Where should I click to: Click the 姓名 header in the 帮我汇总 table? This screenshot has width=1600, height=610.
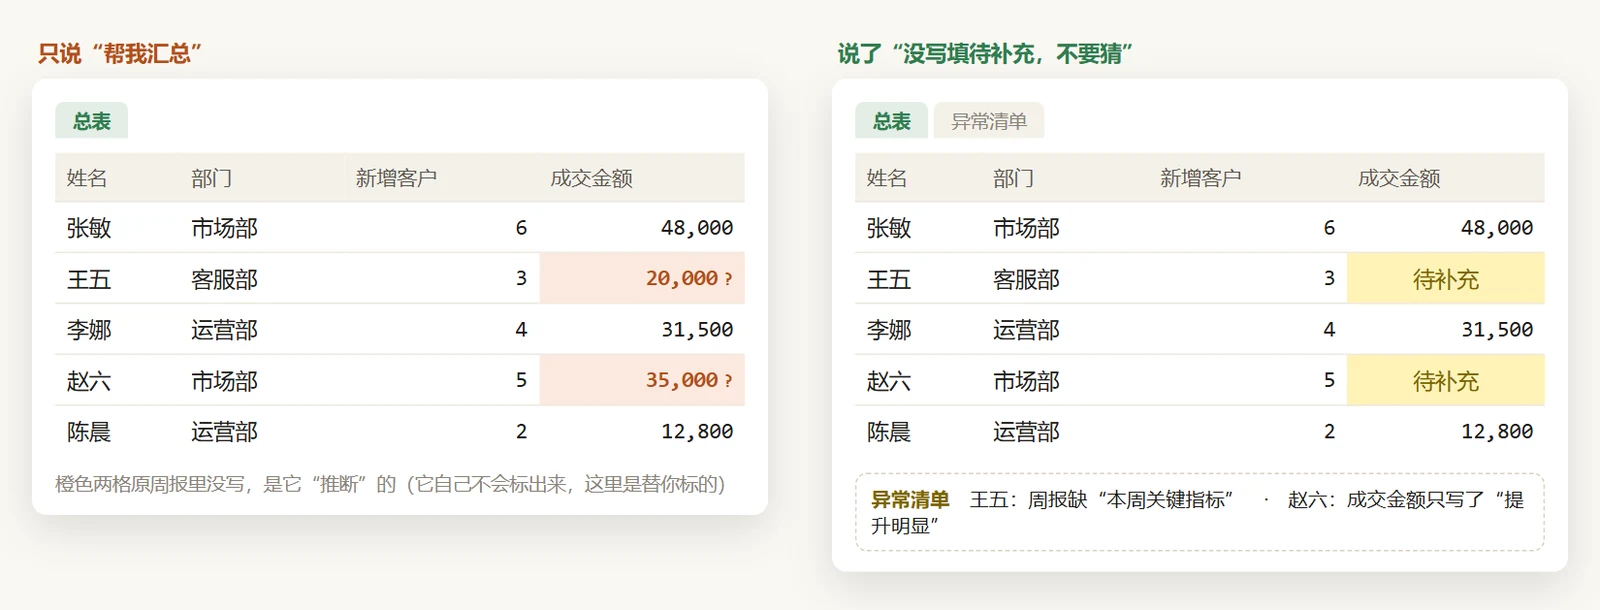click(x=87, y=178)
